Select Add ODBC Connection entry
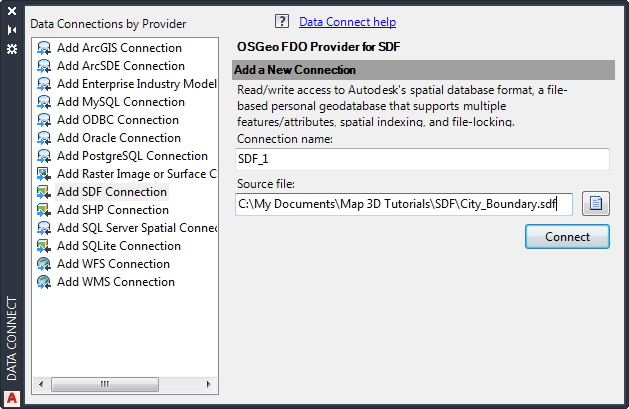 pyautogui.click(x=117, y=120)
